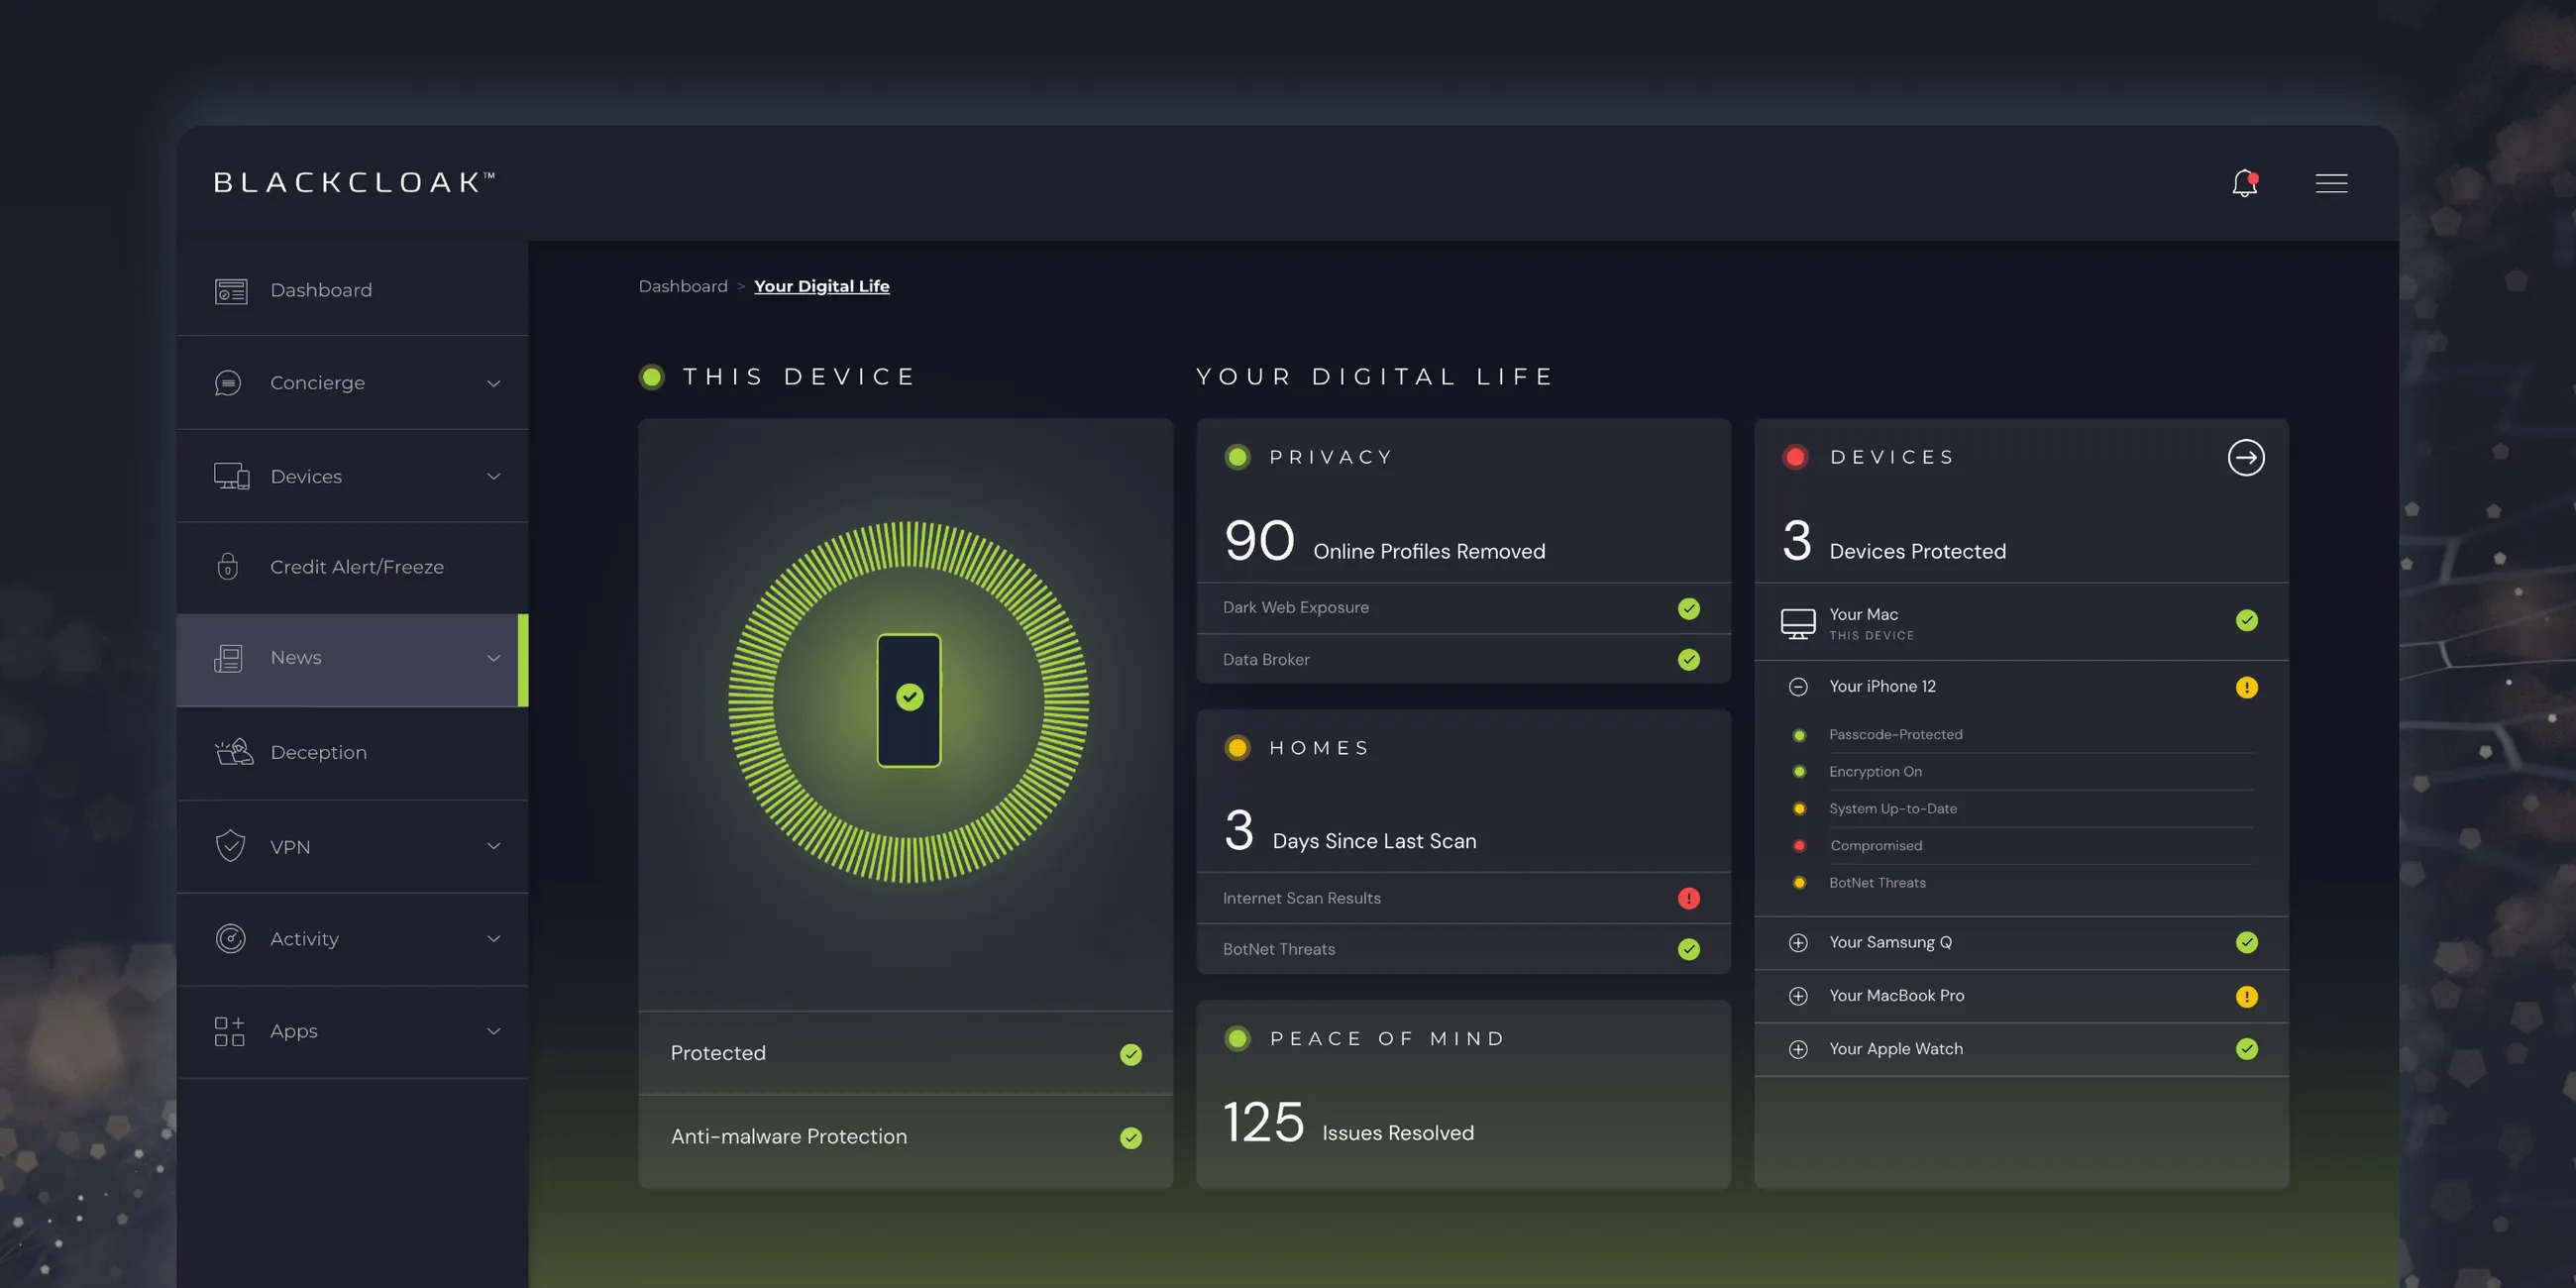The width and height of the screenshot is (2576, 1288).
Task: Open the notification bell icon
Action: click(x=2244, y=183)
